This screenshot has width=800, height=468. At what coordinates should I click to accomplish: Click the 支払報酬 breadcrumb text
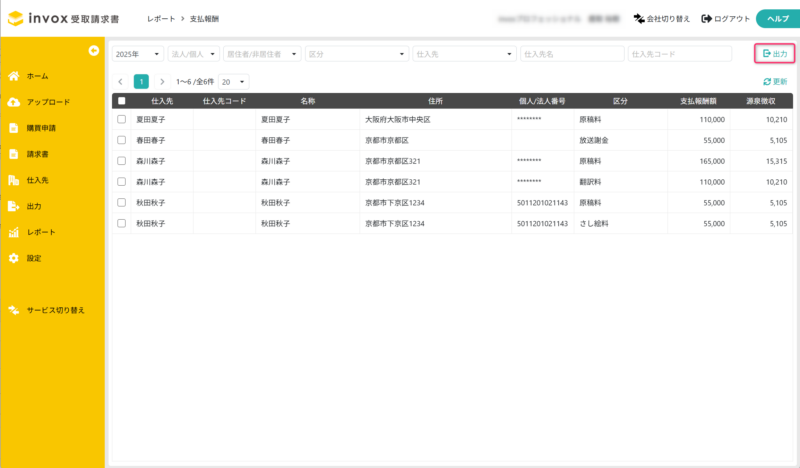pos(204,19)
